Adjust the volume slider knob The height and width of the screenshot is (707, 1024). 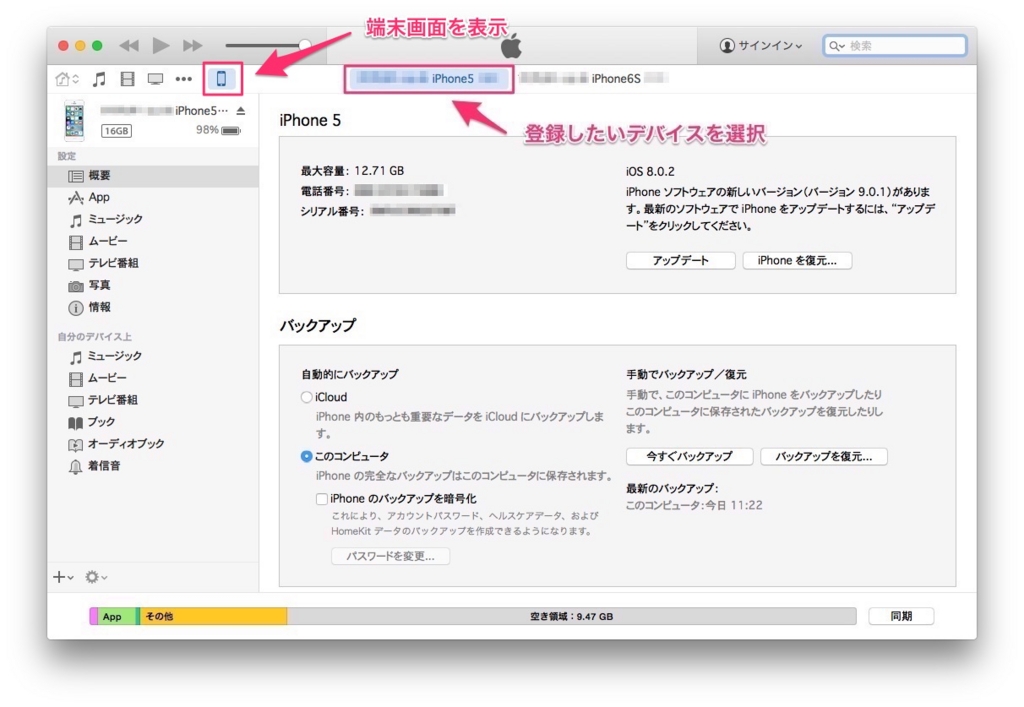(304, 45)
